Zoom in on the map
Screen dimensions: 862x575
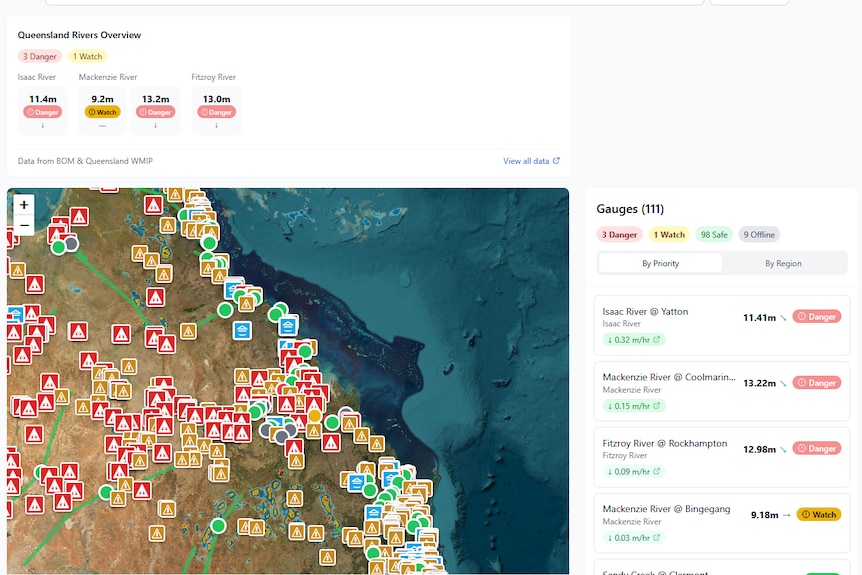click(24, 204)
